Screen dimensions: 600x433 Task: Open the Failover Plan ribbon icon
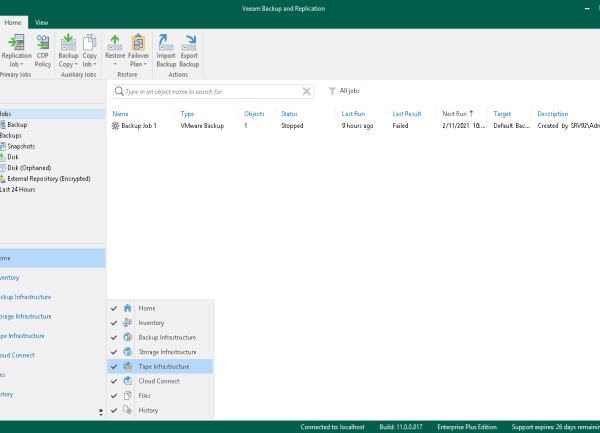click(x=138, y=42)
